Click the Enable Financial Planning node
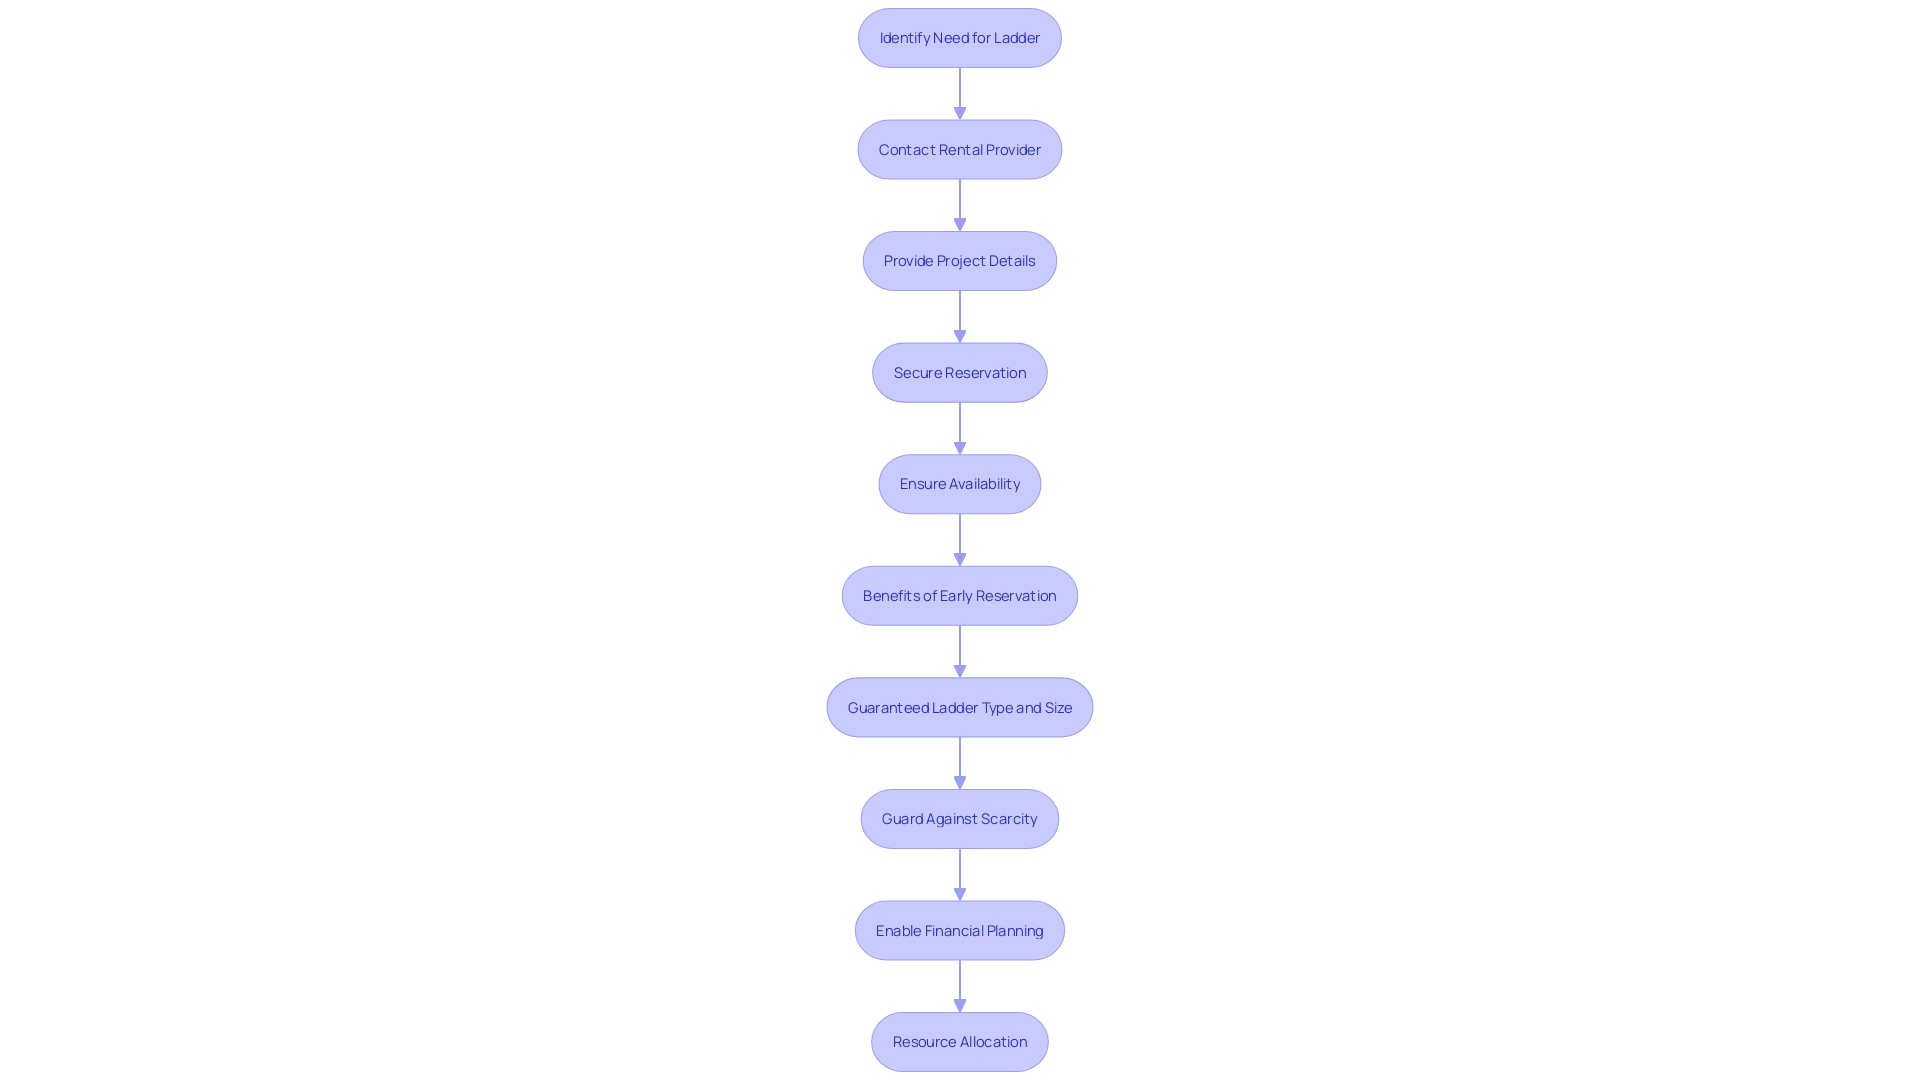1920x1080 pixels. [x=960, y=928]
